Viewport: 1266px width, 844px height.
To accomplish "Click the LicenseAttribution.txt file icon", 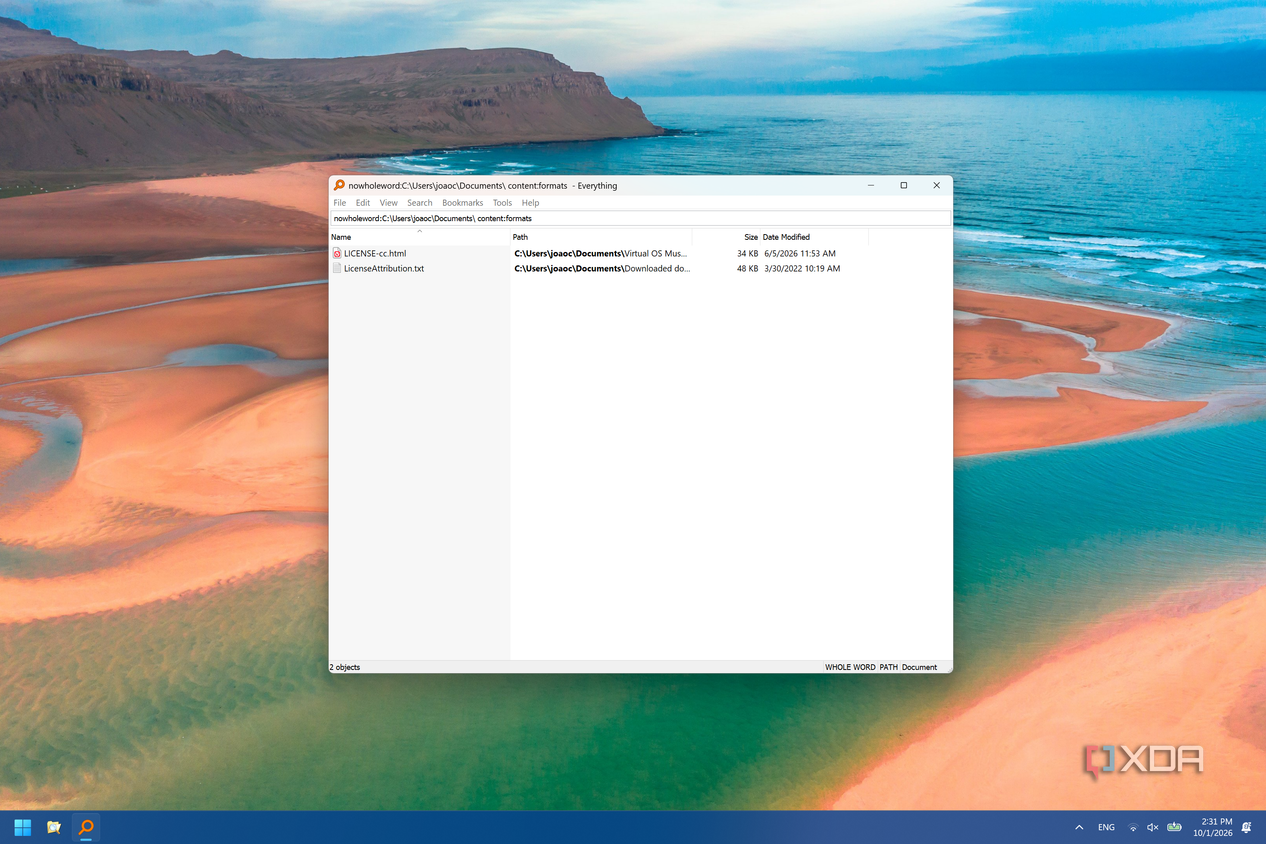I will pyautogui.click(x=337, y=269).
